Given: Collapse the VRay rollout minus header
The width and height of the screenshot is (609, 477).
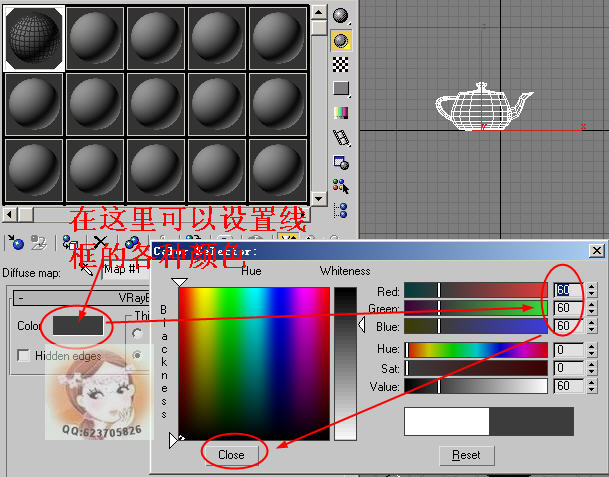Looking at the screenshot, I should tap(20, 297).
